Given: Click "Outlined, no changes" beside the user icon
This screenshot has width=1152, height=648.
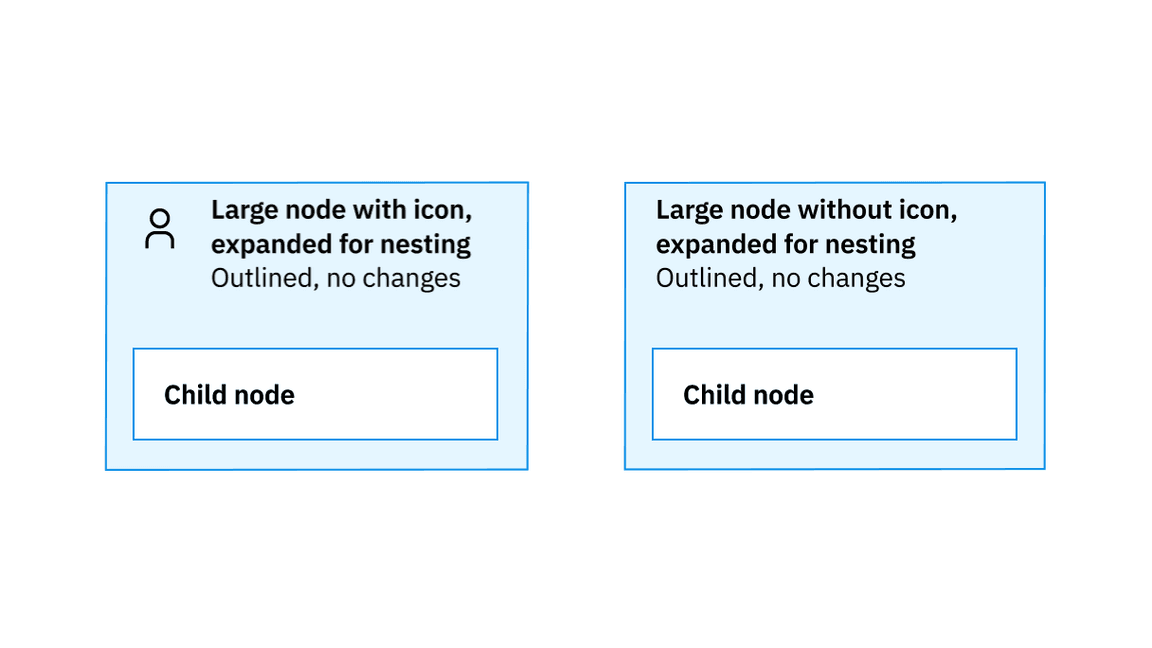Looking at the screenshot, I should tap(336, 278).
